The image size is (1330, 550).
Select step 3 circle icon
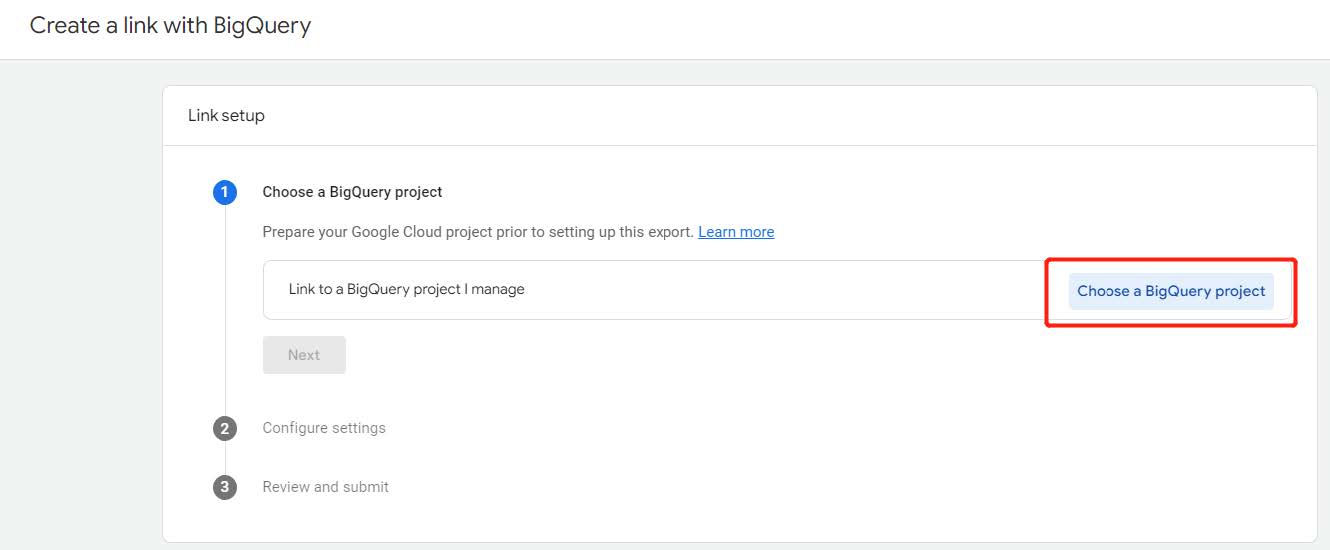point(225,487)
